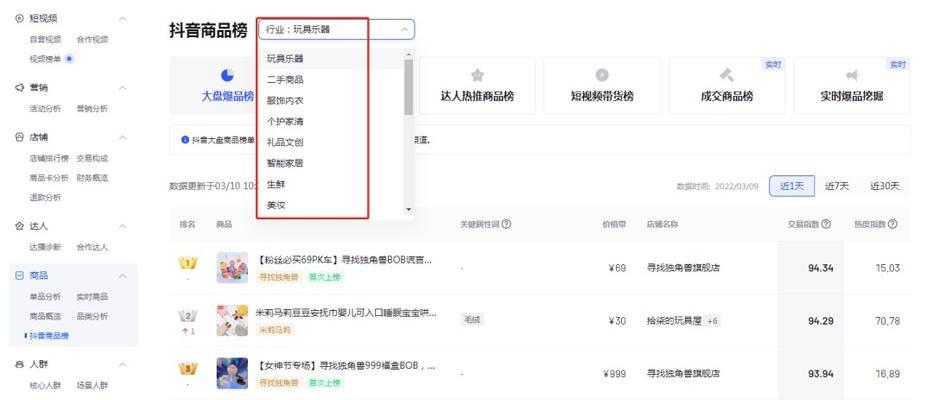
Task: Click the 短视频 section icon in sidebar
Action: point(19,19)
